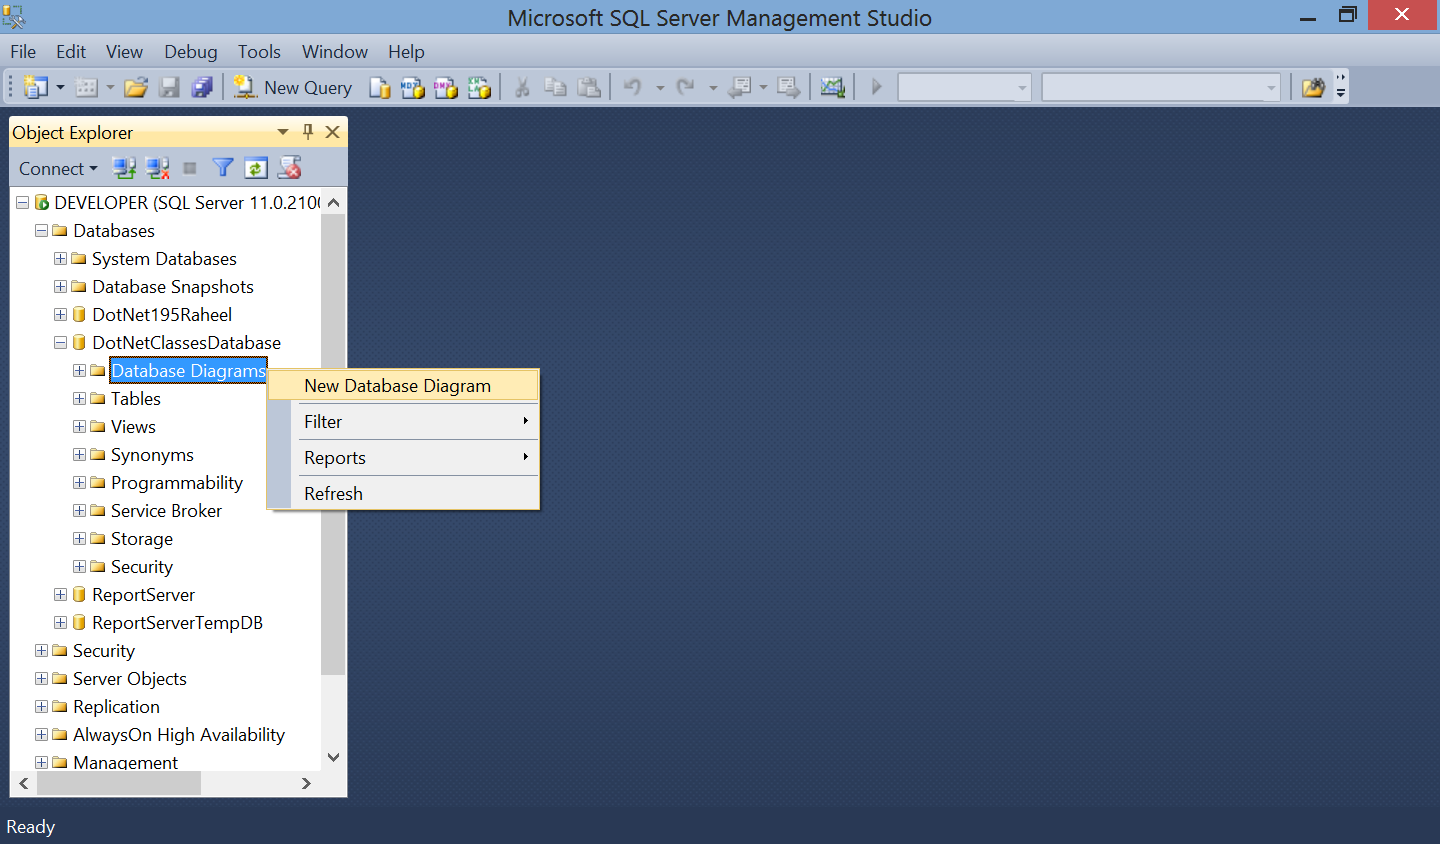Click the Save disk icon
This screenshot has width=1440, height=844.
[170, 88]
